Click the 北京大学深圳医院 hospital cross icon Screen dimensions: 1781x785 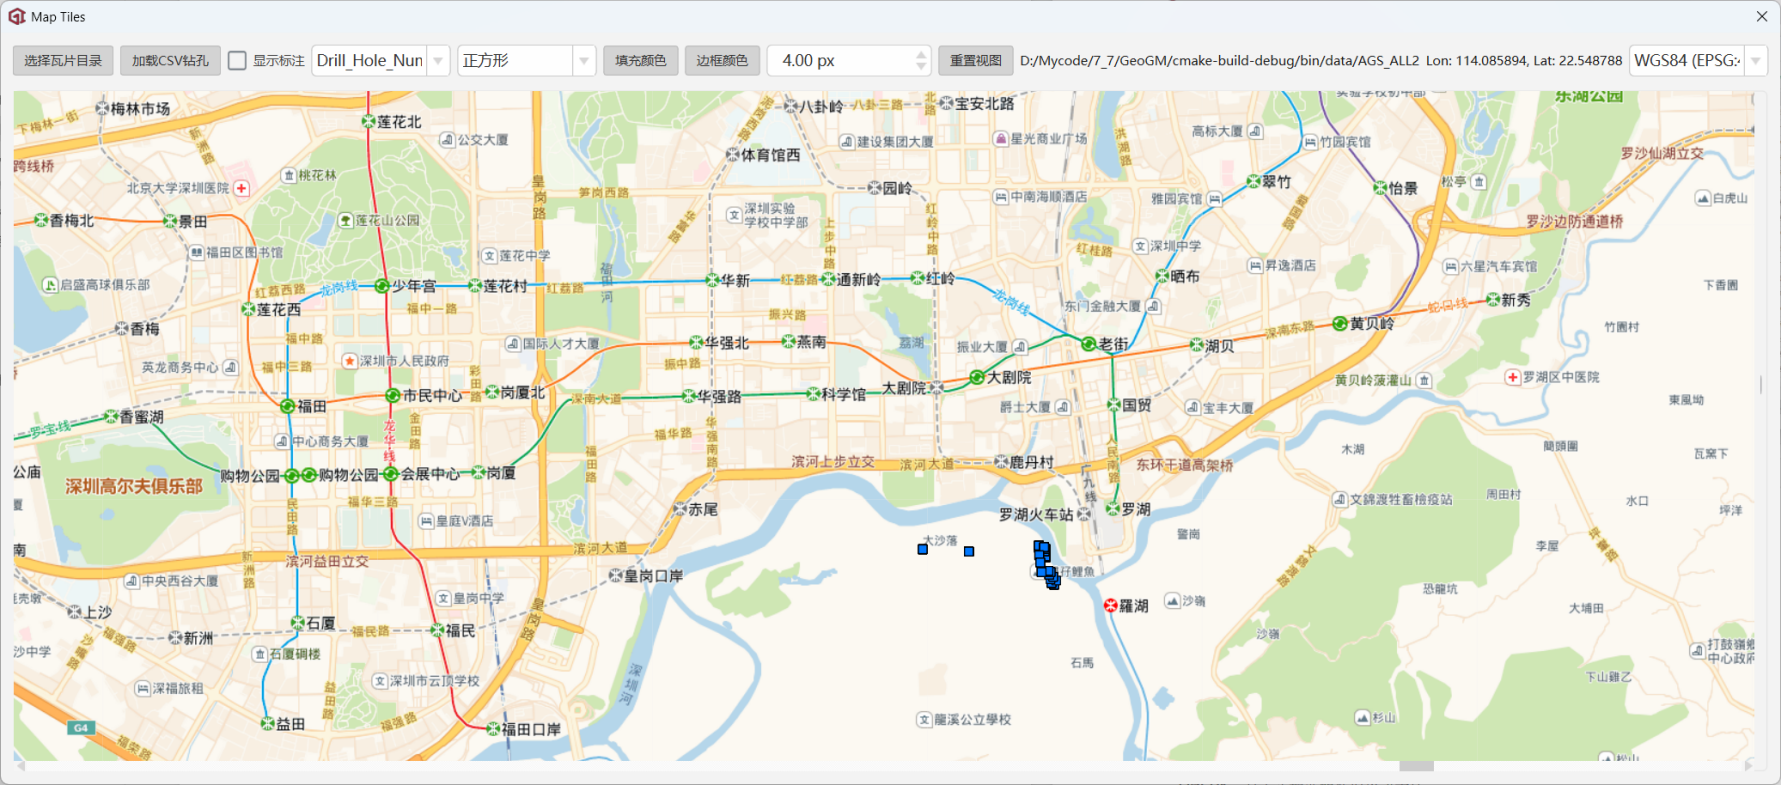point(242,188)
